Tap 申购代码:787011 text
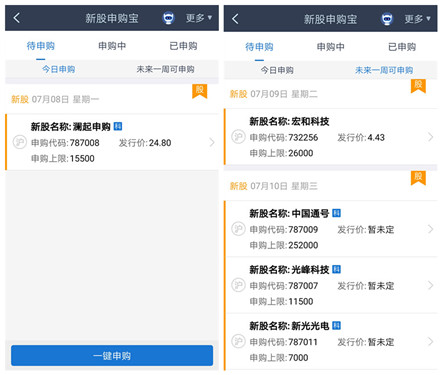This screenshot has height=375, width=442. tap(284, 342)
